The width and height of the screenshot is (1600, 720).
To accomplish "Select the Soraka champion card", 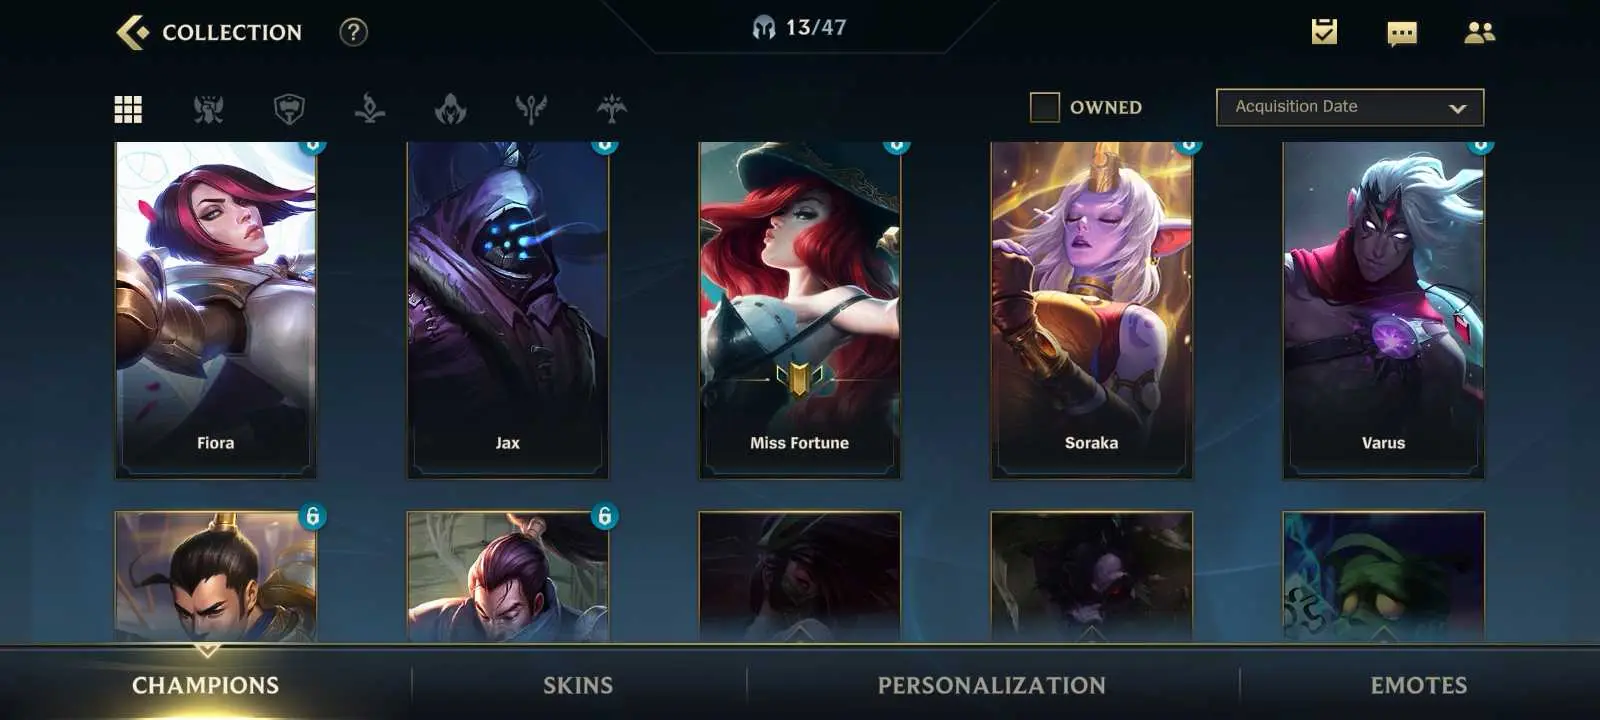I will pyautogui.click(x=1091, y=310).
